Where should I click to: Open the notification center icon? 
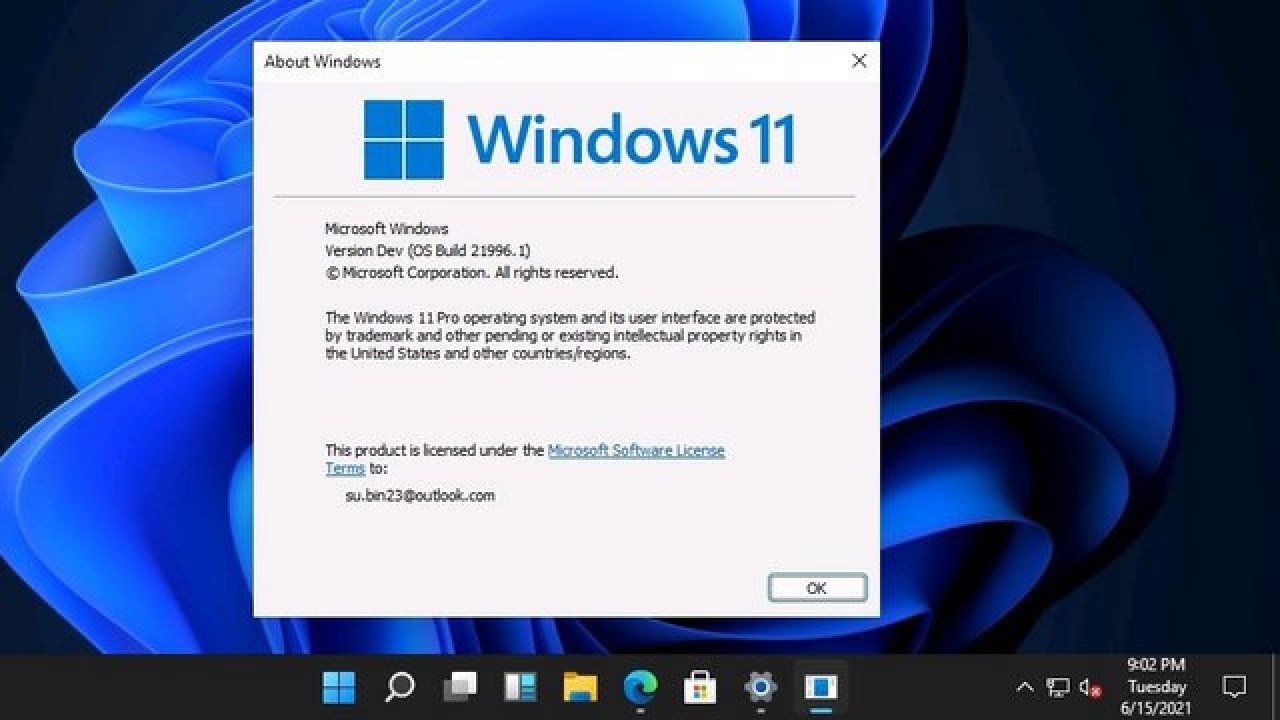click(1235, 687)
